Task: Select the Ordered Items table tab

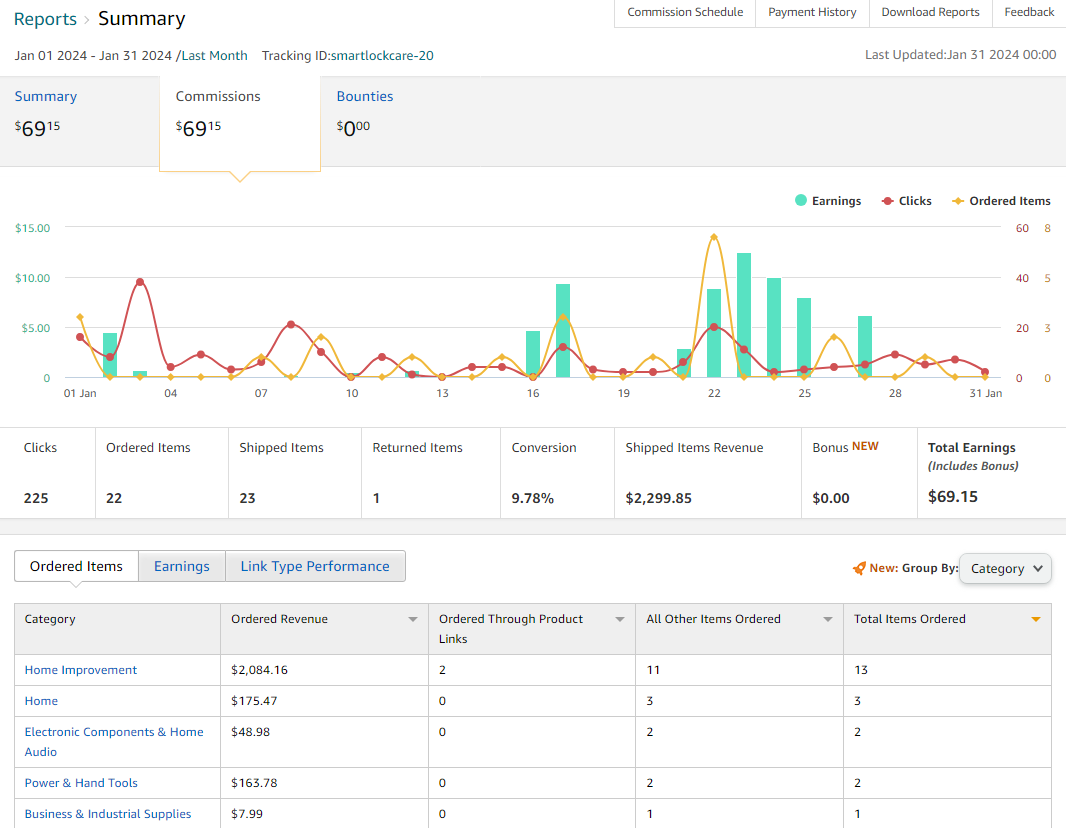Action: (x=76, y=566)
